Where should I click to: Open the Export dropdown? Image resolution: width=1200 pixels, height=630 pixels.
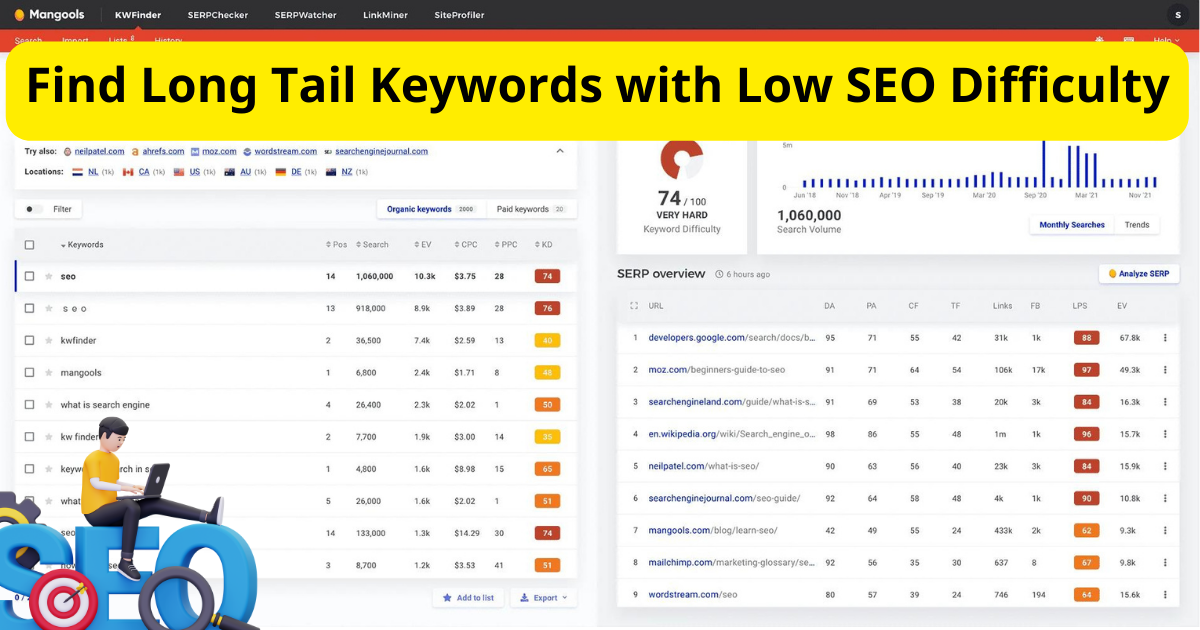point(544,596)
